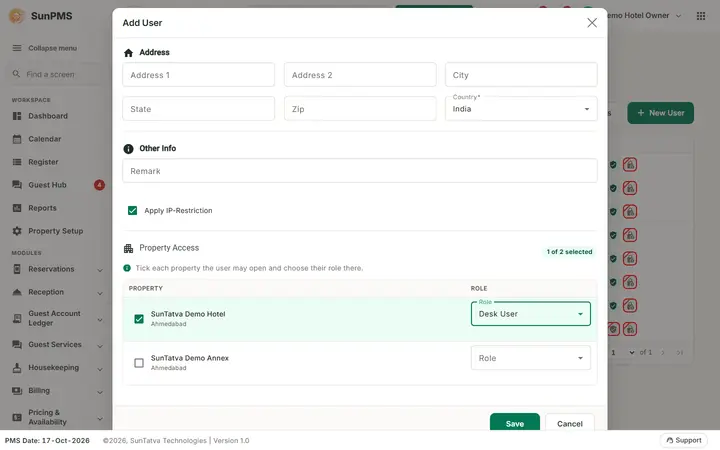720x450 pixels.
Task: Click the PMS Date 17-Oct-2026 text
Action: click(47, 440)
